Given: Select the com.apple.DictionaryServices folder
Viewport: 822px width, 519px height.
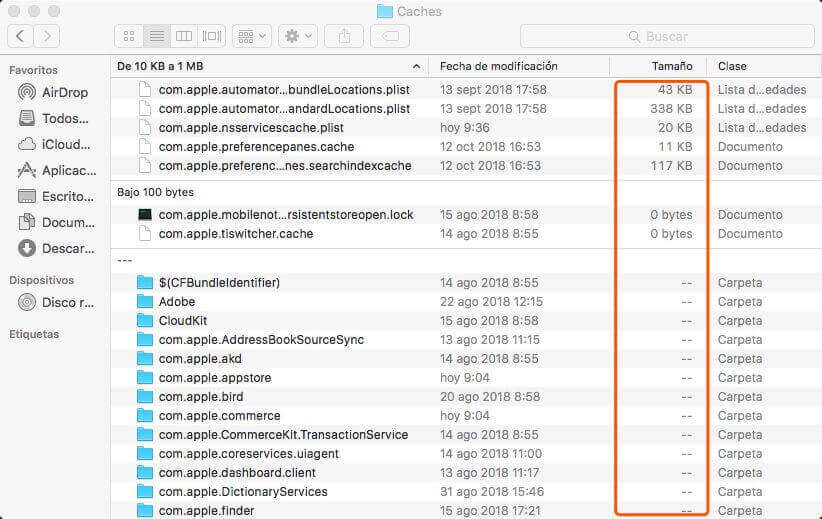Looking at the screenshot, I should coord(243,492).
